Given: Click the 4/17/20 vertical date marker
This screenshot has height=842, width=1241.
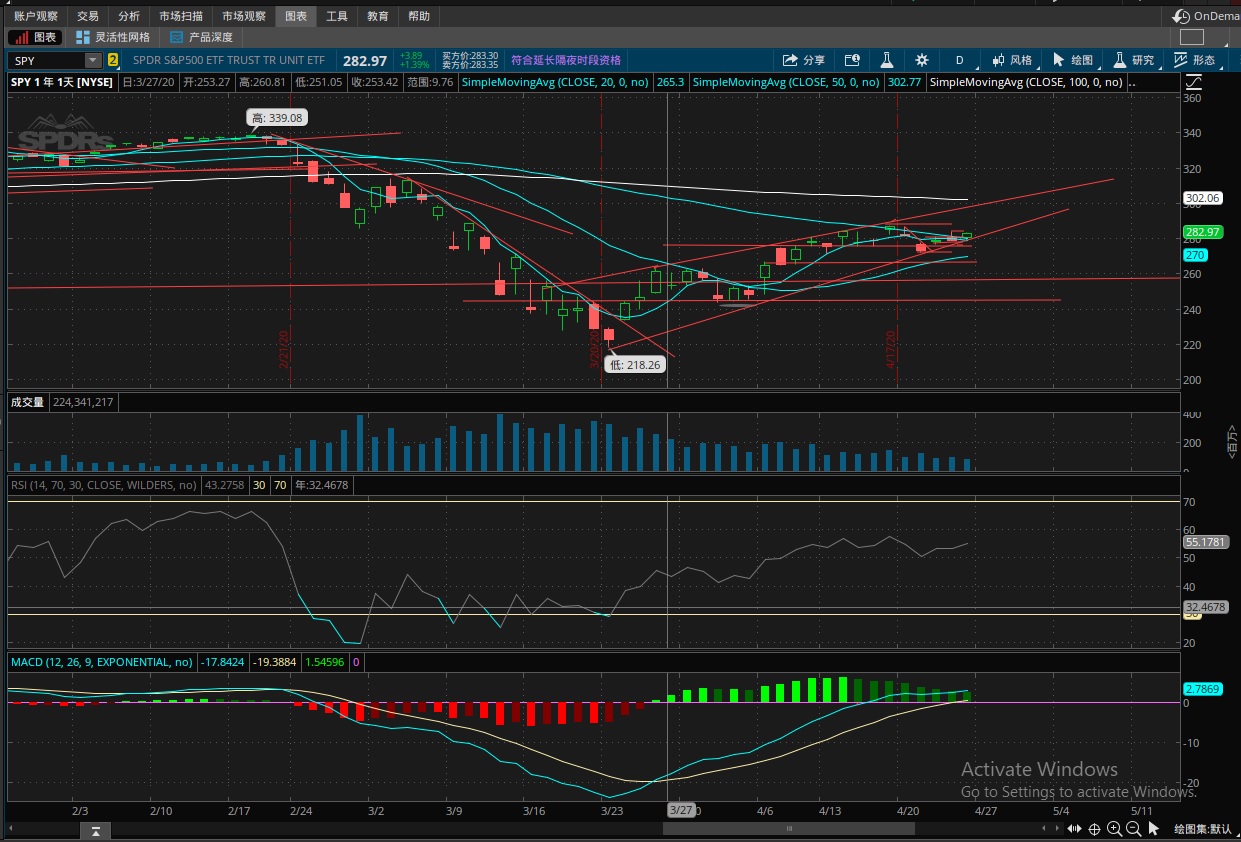Looking at the screenshot, I should point(889,351).
